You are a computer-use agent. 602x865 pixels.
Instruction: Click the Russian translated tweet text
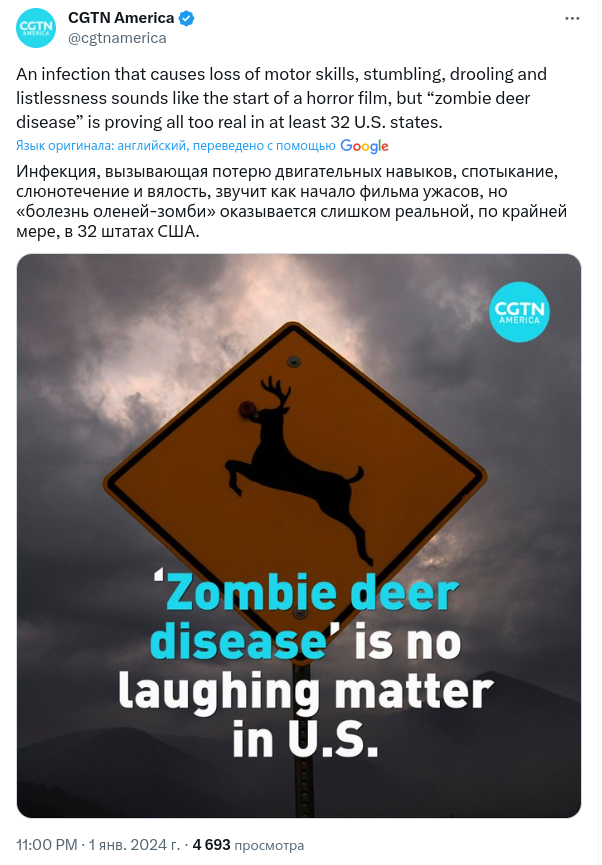291,201
